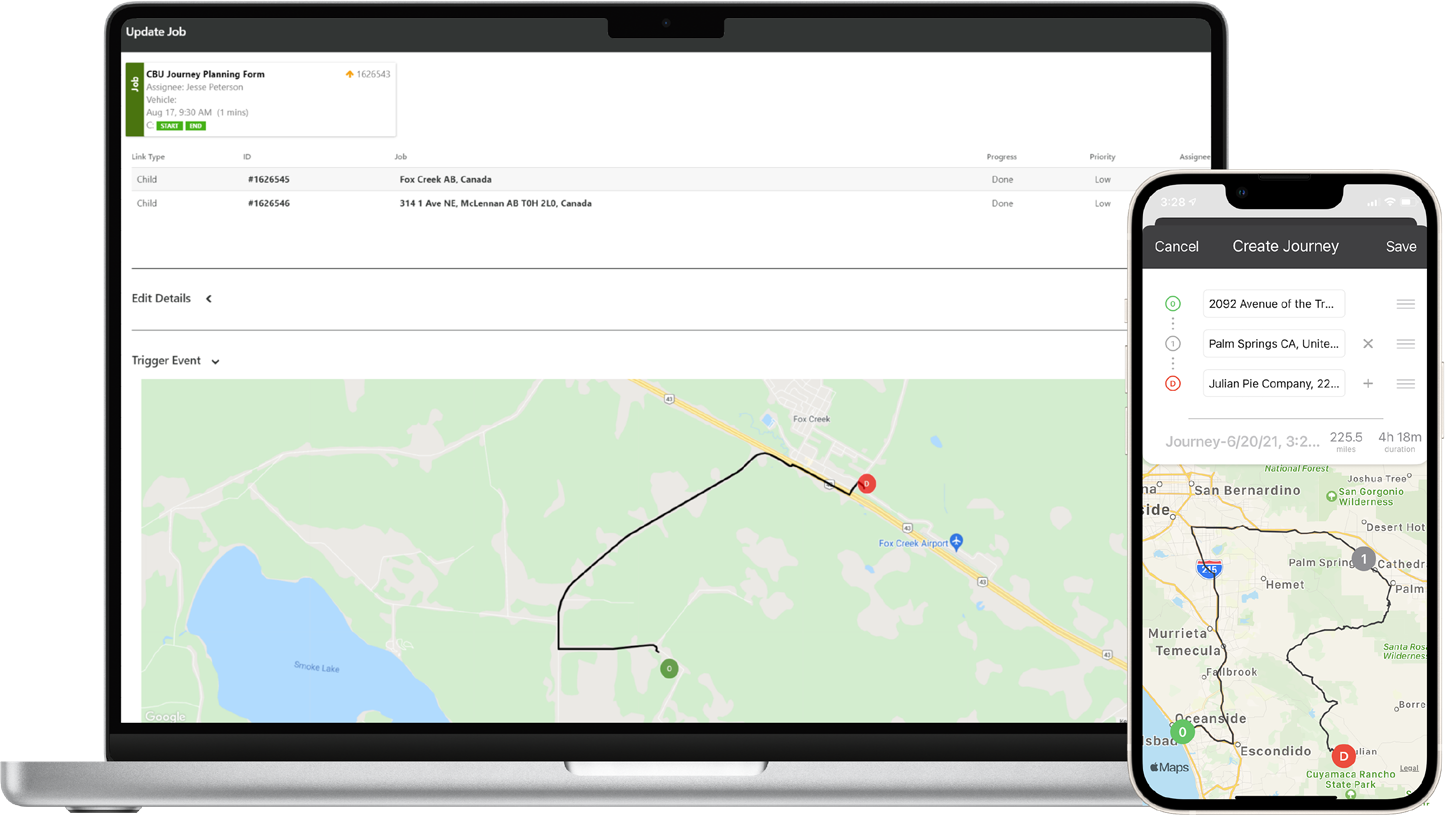Click the ID column header
1445x815 pixels.
click(247, 157)
